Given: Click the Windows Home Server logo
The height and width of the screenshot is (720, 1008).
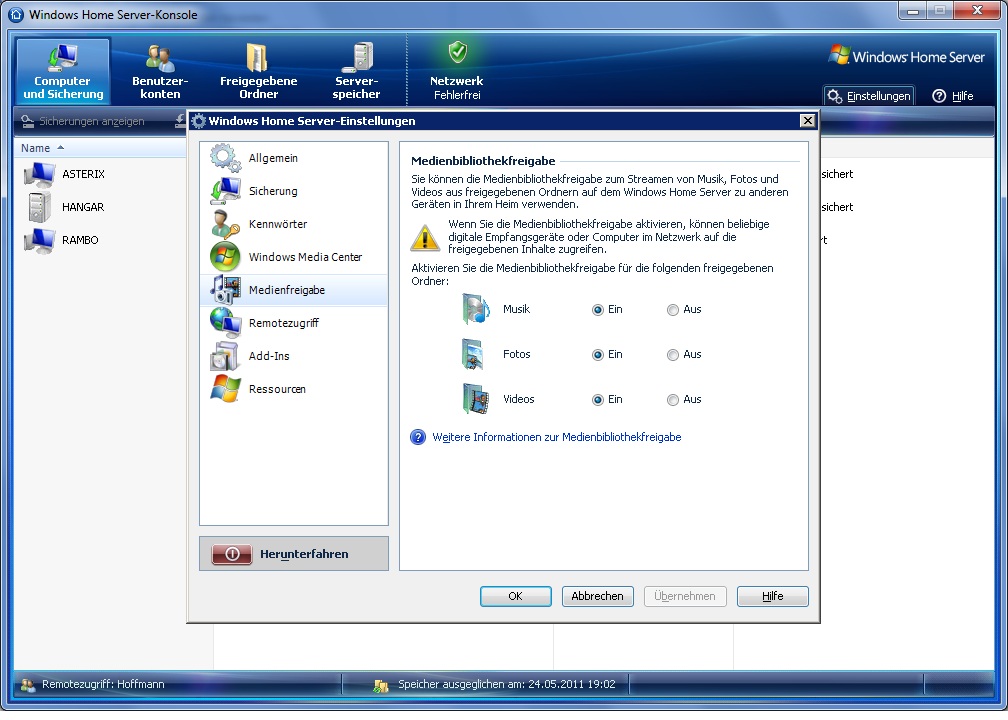Looking at the screenshot, I should [906, 56].
